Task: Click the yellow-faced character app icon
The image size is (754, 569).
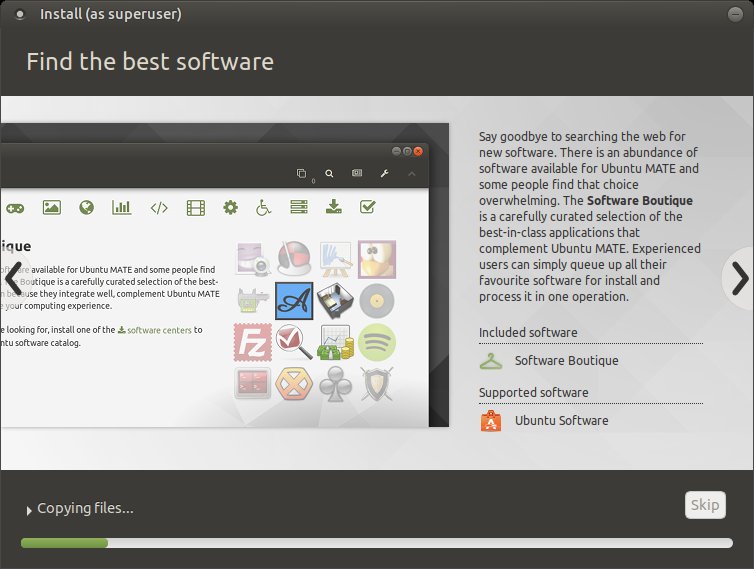Action: coord(377,259)
